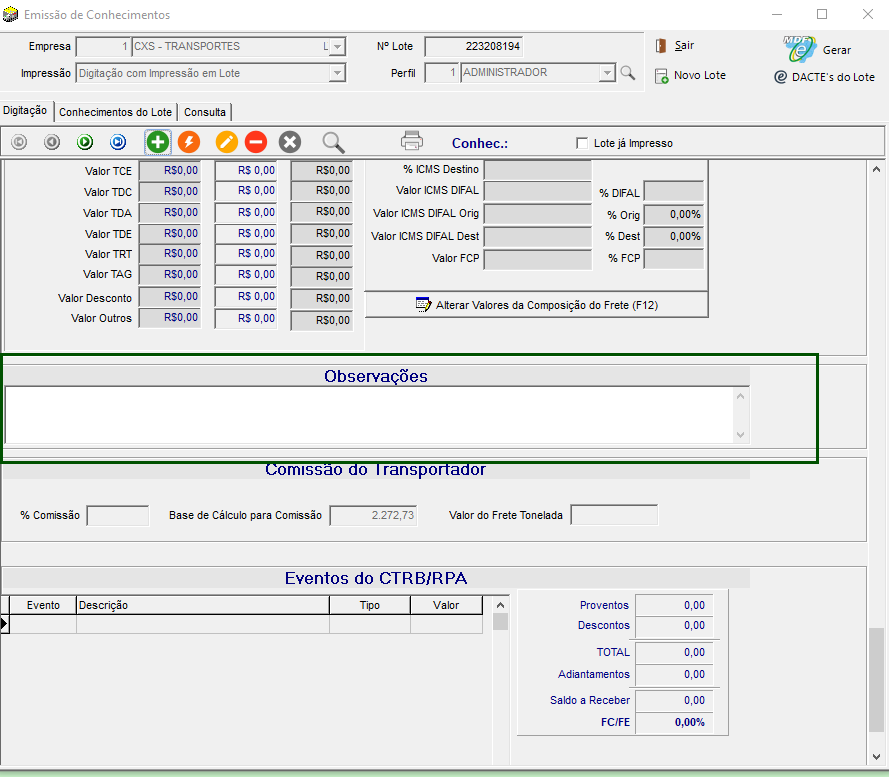
Task: Click the red minus delete icon
Action: (256, 142)
